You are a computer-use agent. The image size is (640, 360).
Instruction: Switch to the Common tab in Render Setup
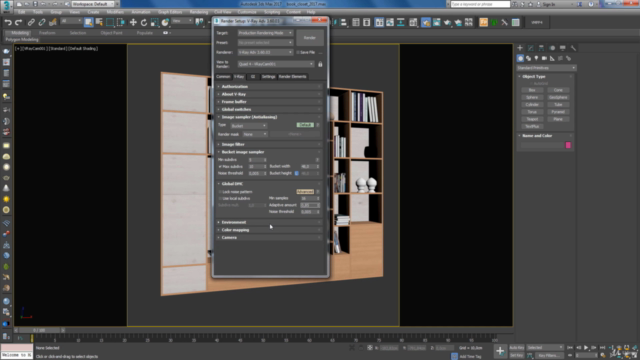[223, 77]
